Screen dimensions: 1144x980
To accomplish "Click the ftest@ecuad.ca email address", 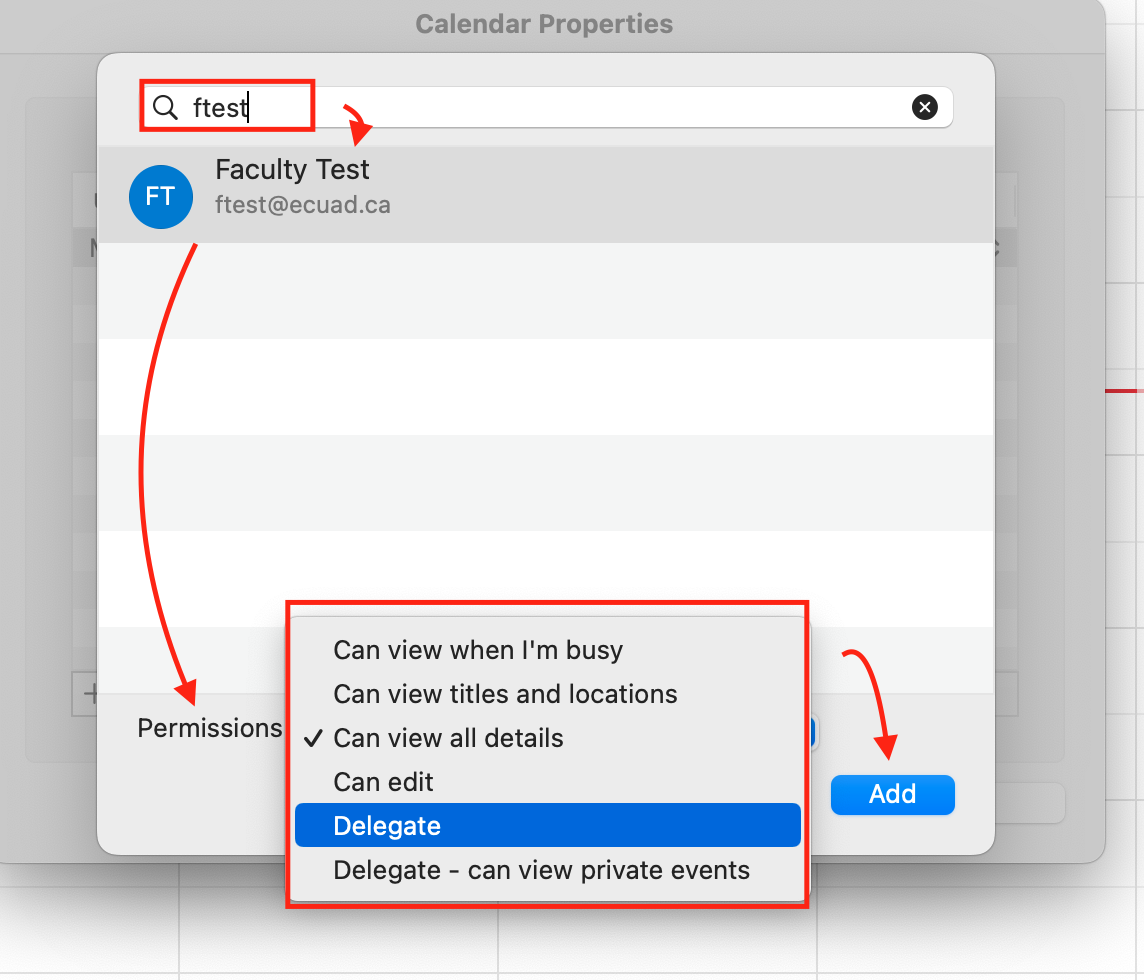I will [x=303, y=205].
